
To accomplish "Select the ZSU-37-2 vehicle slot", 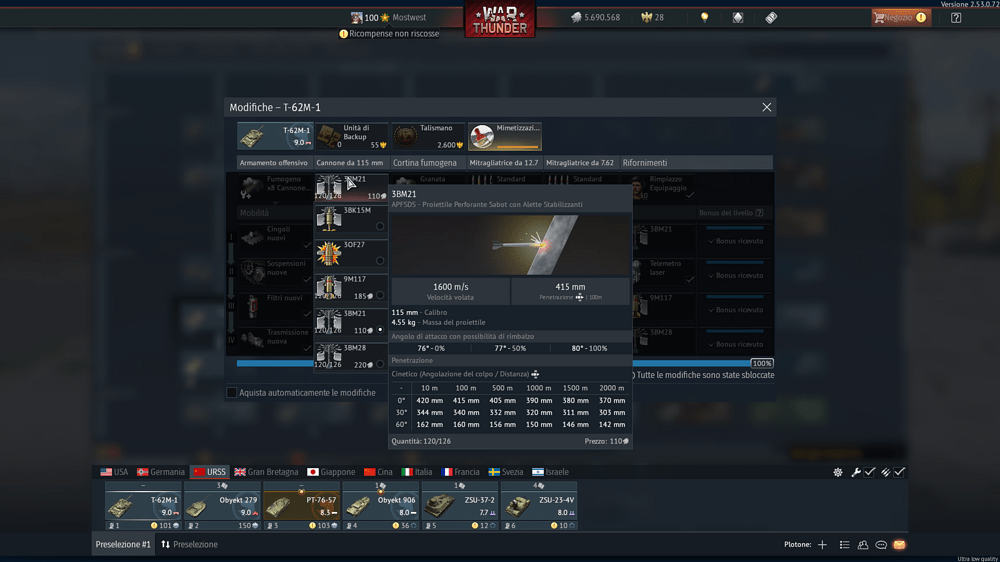I will pyautogui.click(x=460, y=506).
